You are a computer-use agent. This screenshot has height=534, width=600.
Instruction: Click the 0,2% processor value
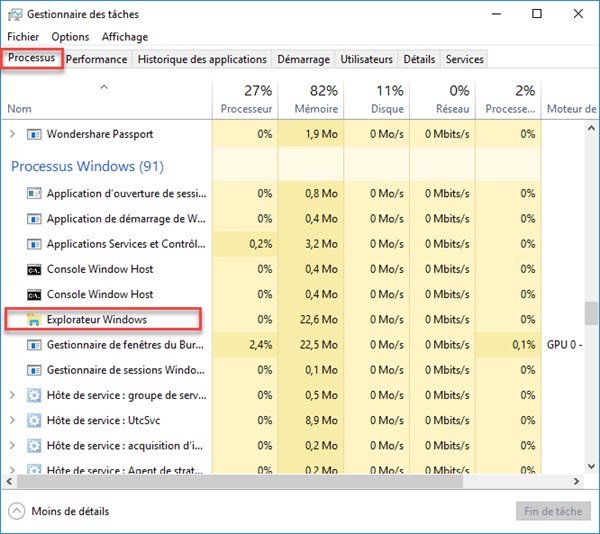coord(261,244)
